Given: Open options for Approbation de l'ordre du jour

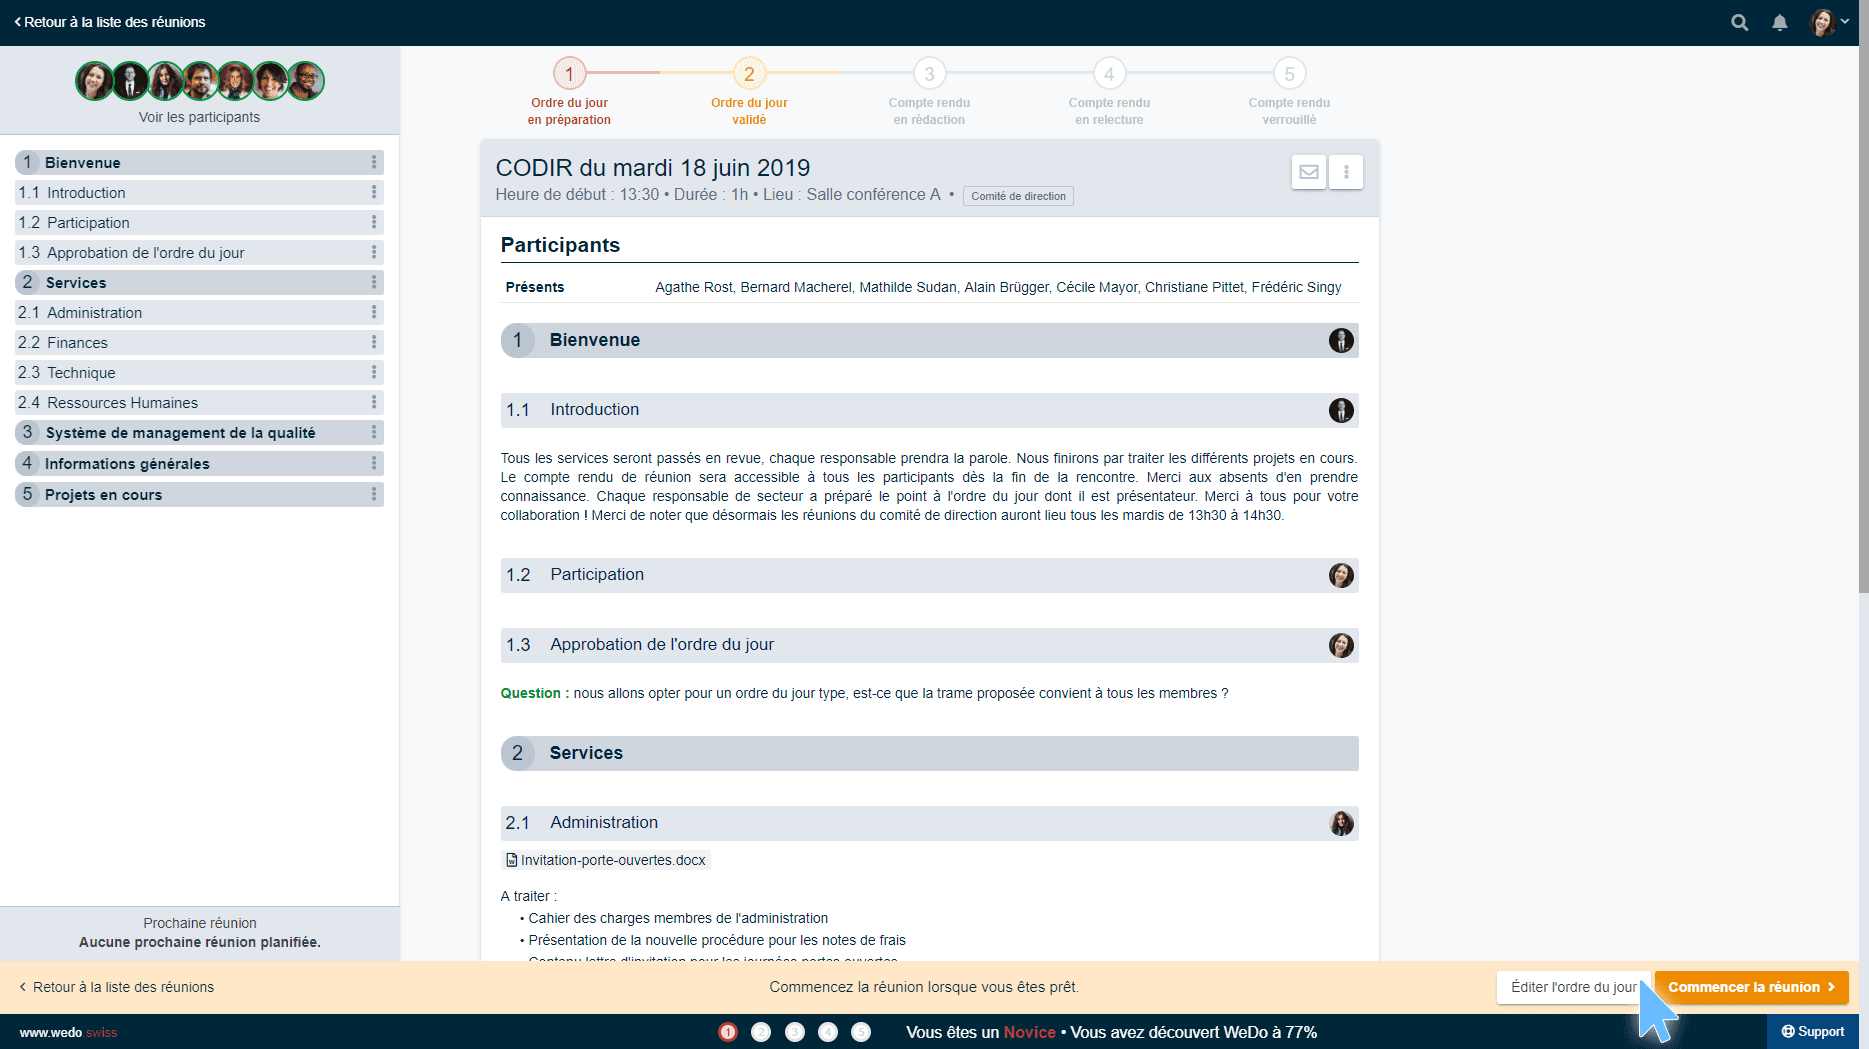Looking at the screenshot, I should click(x=374, y=252).
